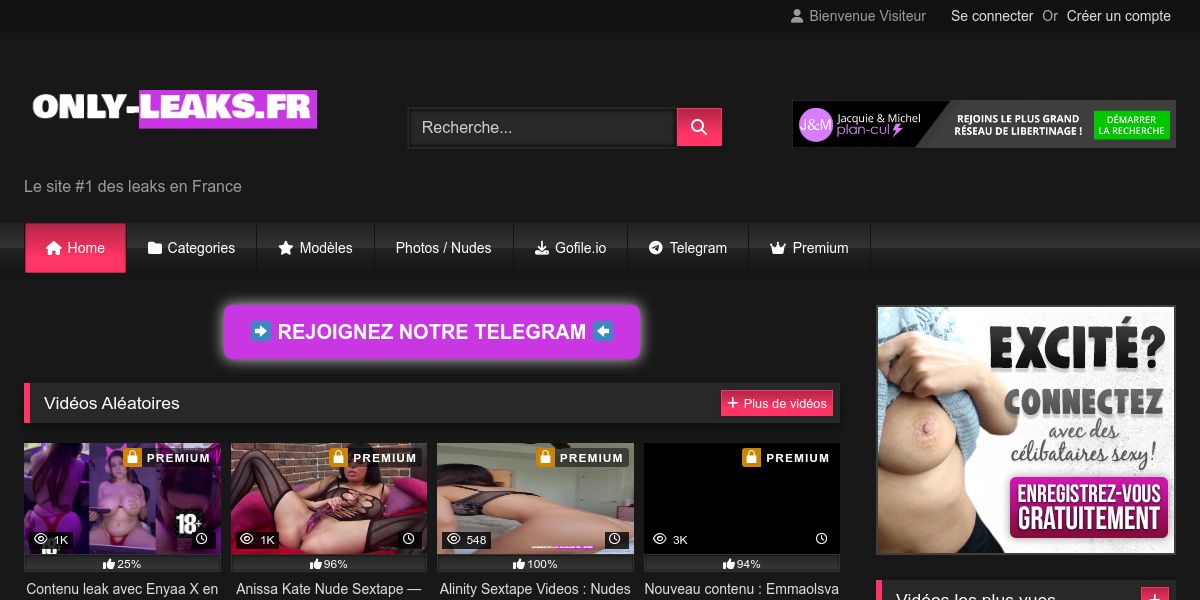Image resolution: width=1200 pixels, height=600 pixels.
Task: Click the clock icon on the 548-views thumbnail
Action: coord(615,539)
